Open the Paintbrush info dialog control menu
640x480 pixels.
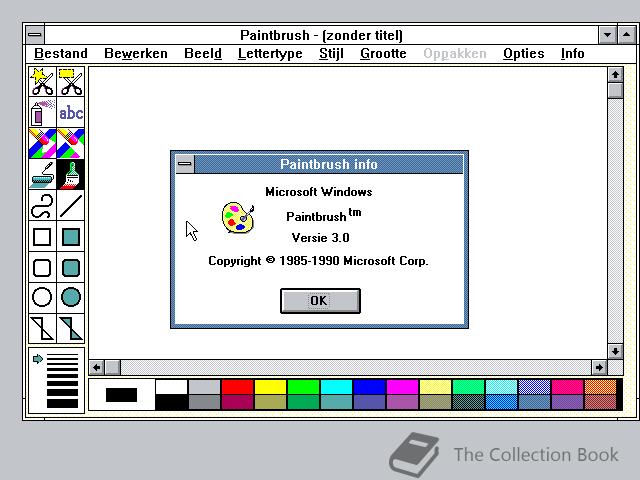pos(185,164)
